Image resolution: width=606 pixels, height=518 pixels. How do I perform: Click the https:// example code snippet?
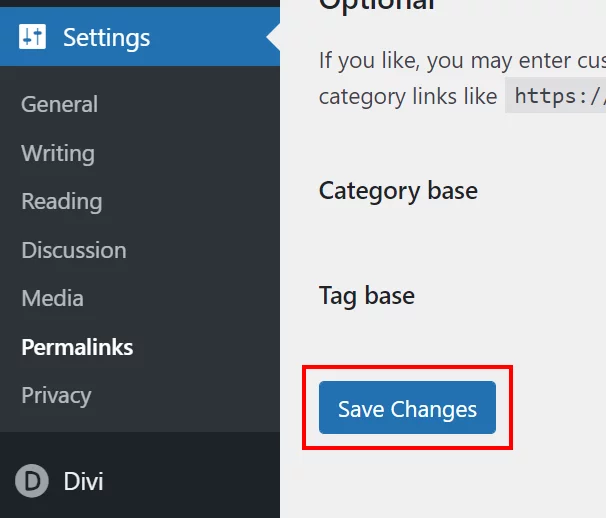555,95
